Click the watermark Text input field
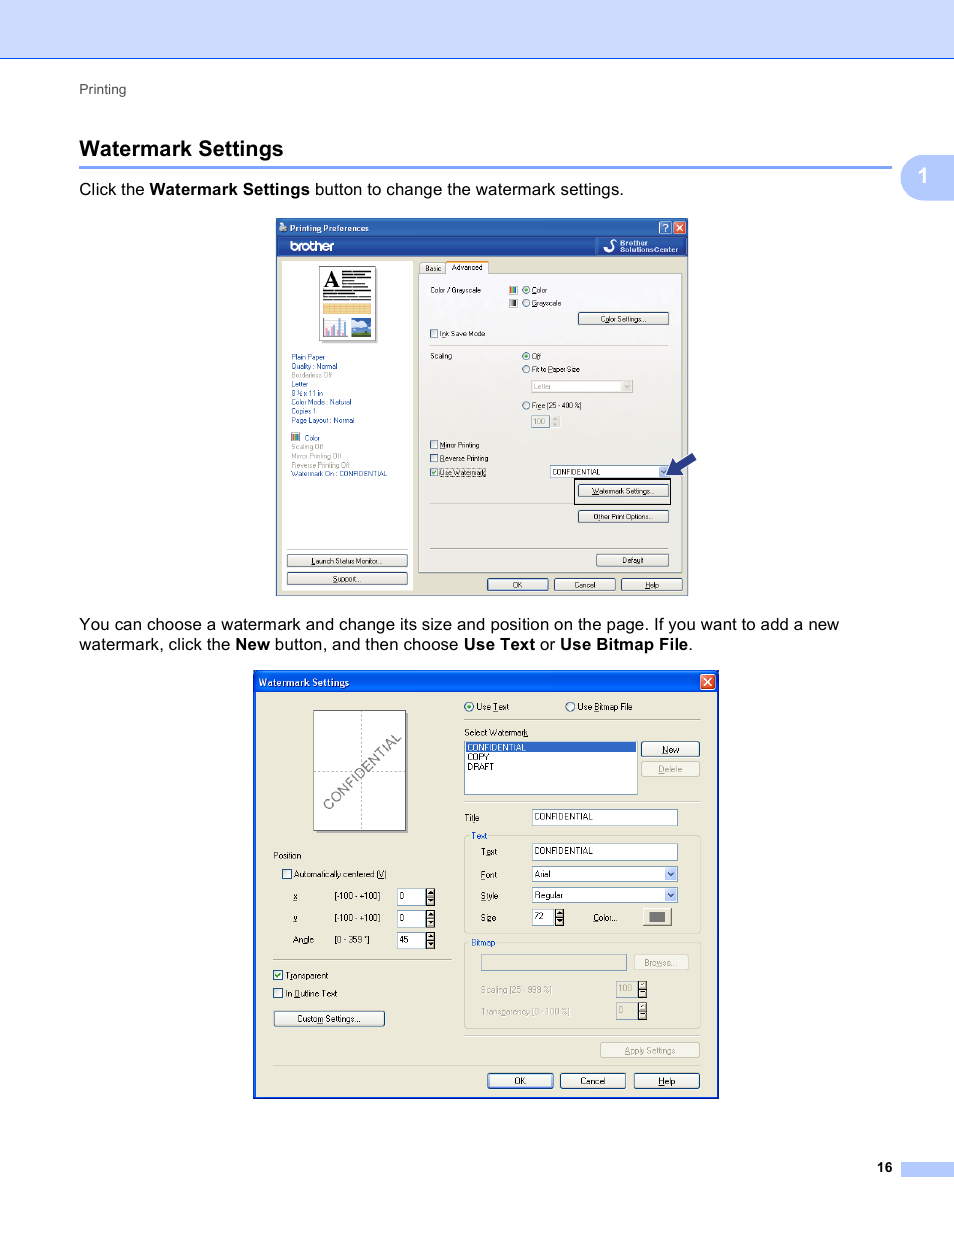 point(605,851)
